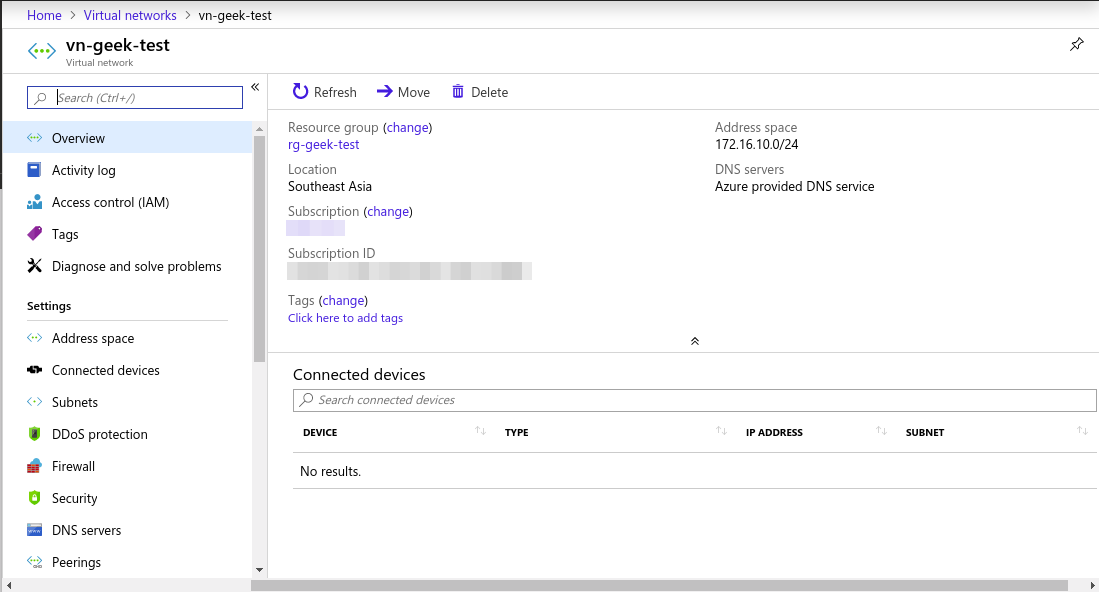Open Subnets settings item
The width and height of the screenshot is (1099, 592).
point(128,402)
